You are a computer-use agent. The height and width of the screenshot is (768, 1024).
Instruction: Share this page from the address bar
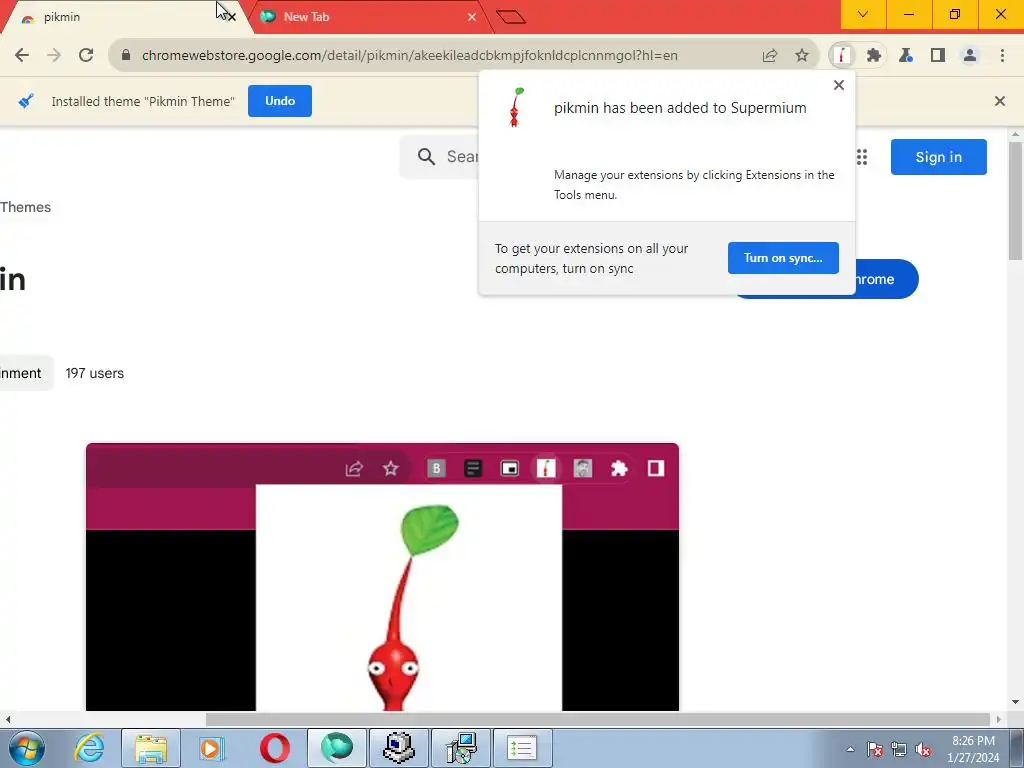tap(770, 56)
